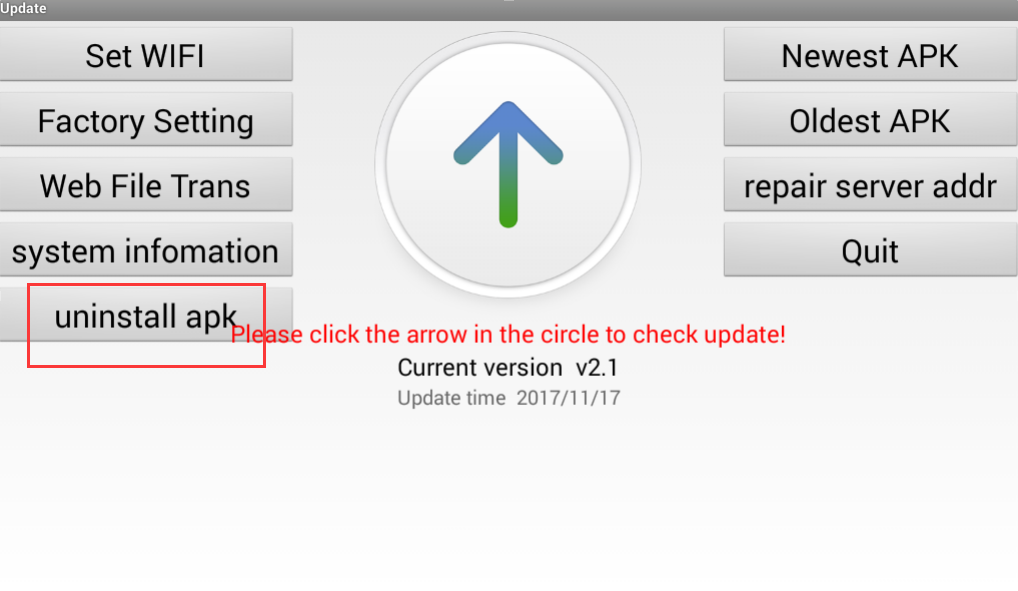This screenshot has height=591, width=1018.
Task: Click the 2017/11/17 date text
Action: pyautogui.click(x=568, y=397)
